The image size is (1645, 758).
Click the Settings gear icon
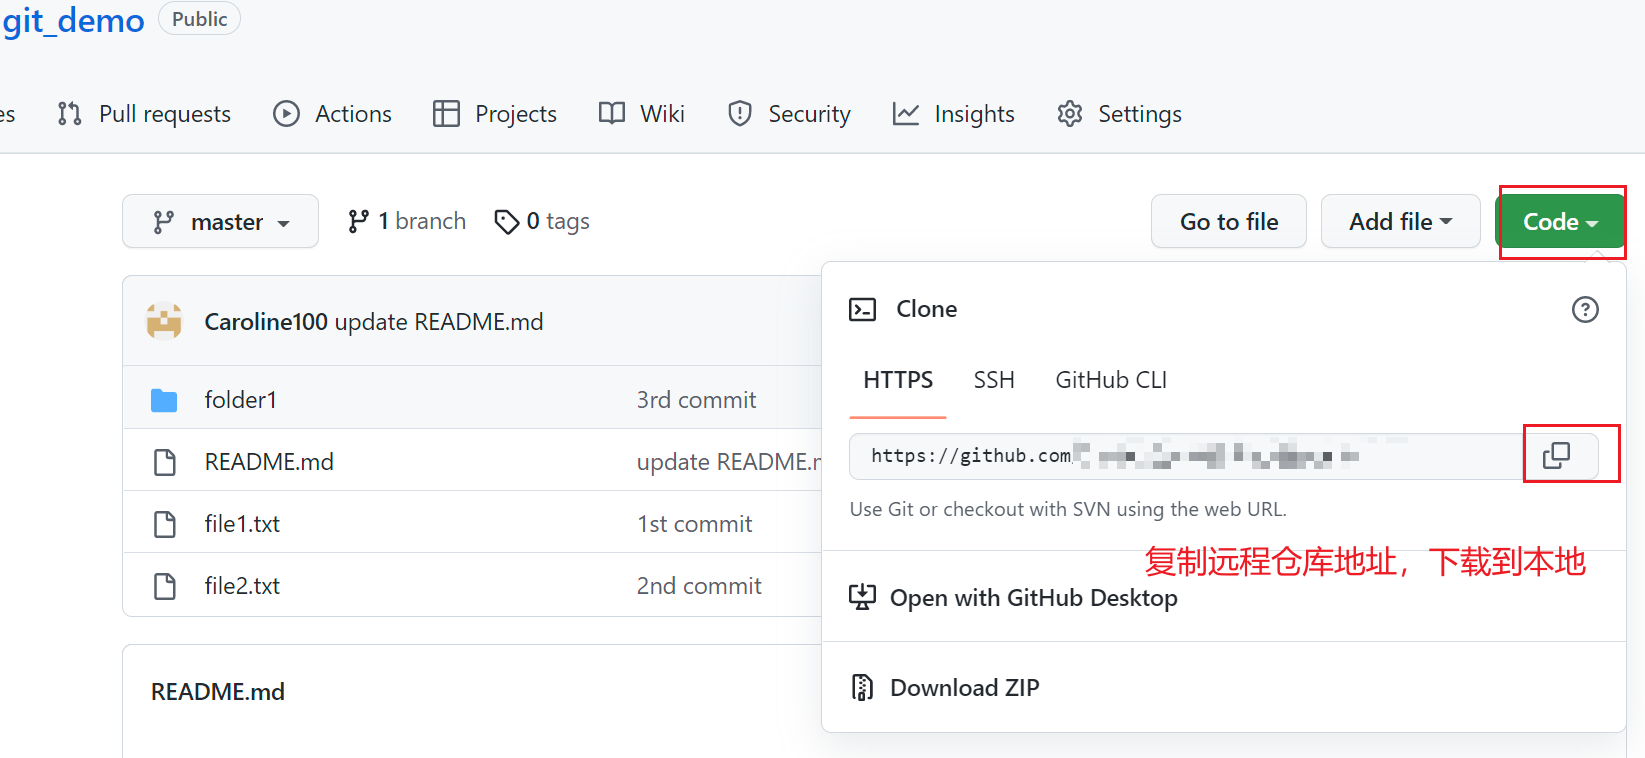click(x=1070, y=114)
